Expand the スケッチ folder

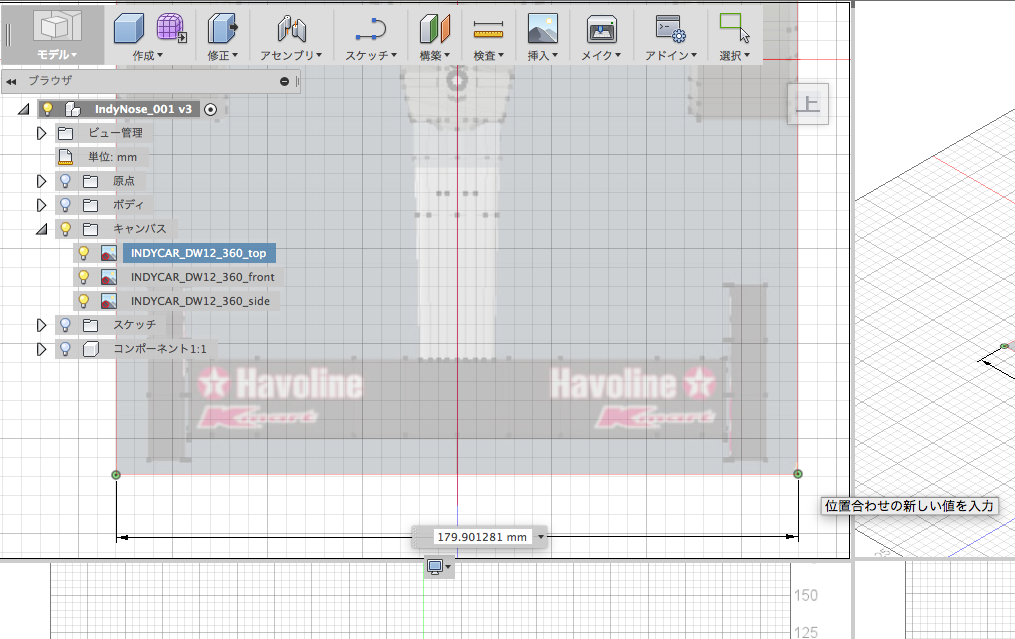41,325
